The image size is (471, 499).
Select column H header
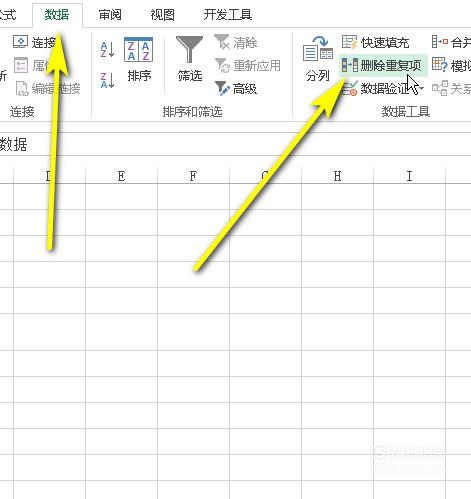pyautogui.click(x=337, y=176)
